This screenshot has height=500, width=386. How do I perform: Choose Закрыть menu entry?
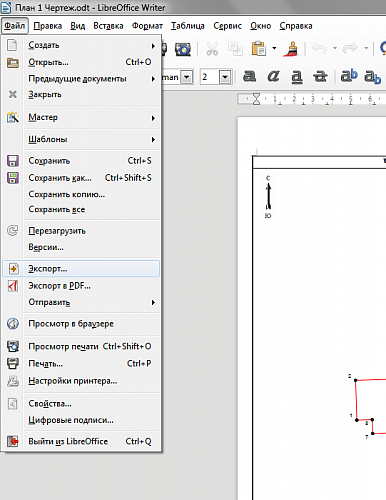pos(81,95)
